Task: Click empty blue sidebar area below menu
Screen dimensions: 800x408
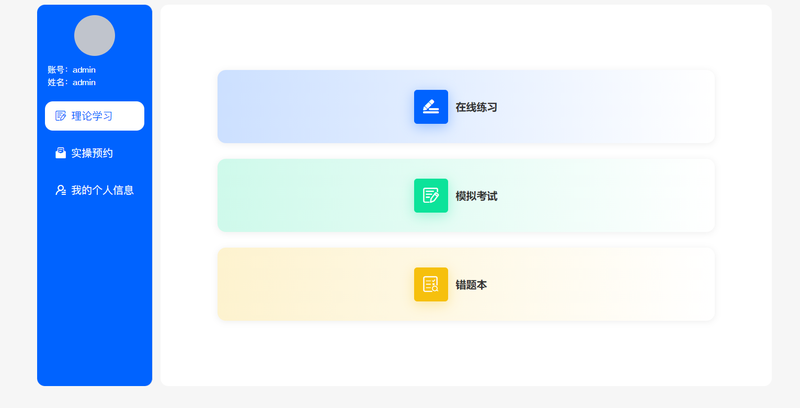Action: pos(94,296)
